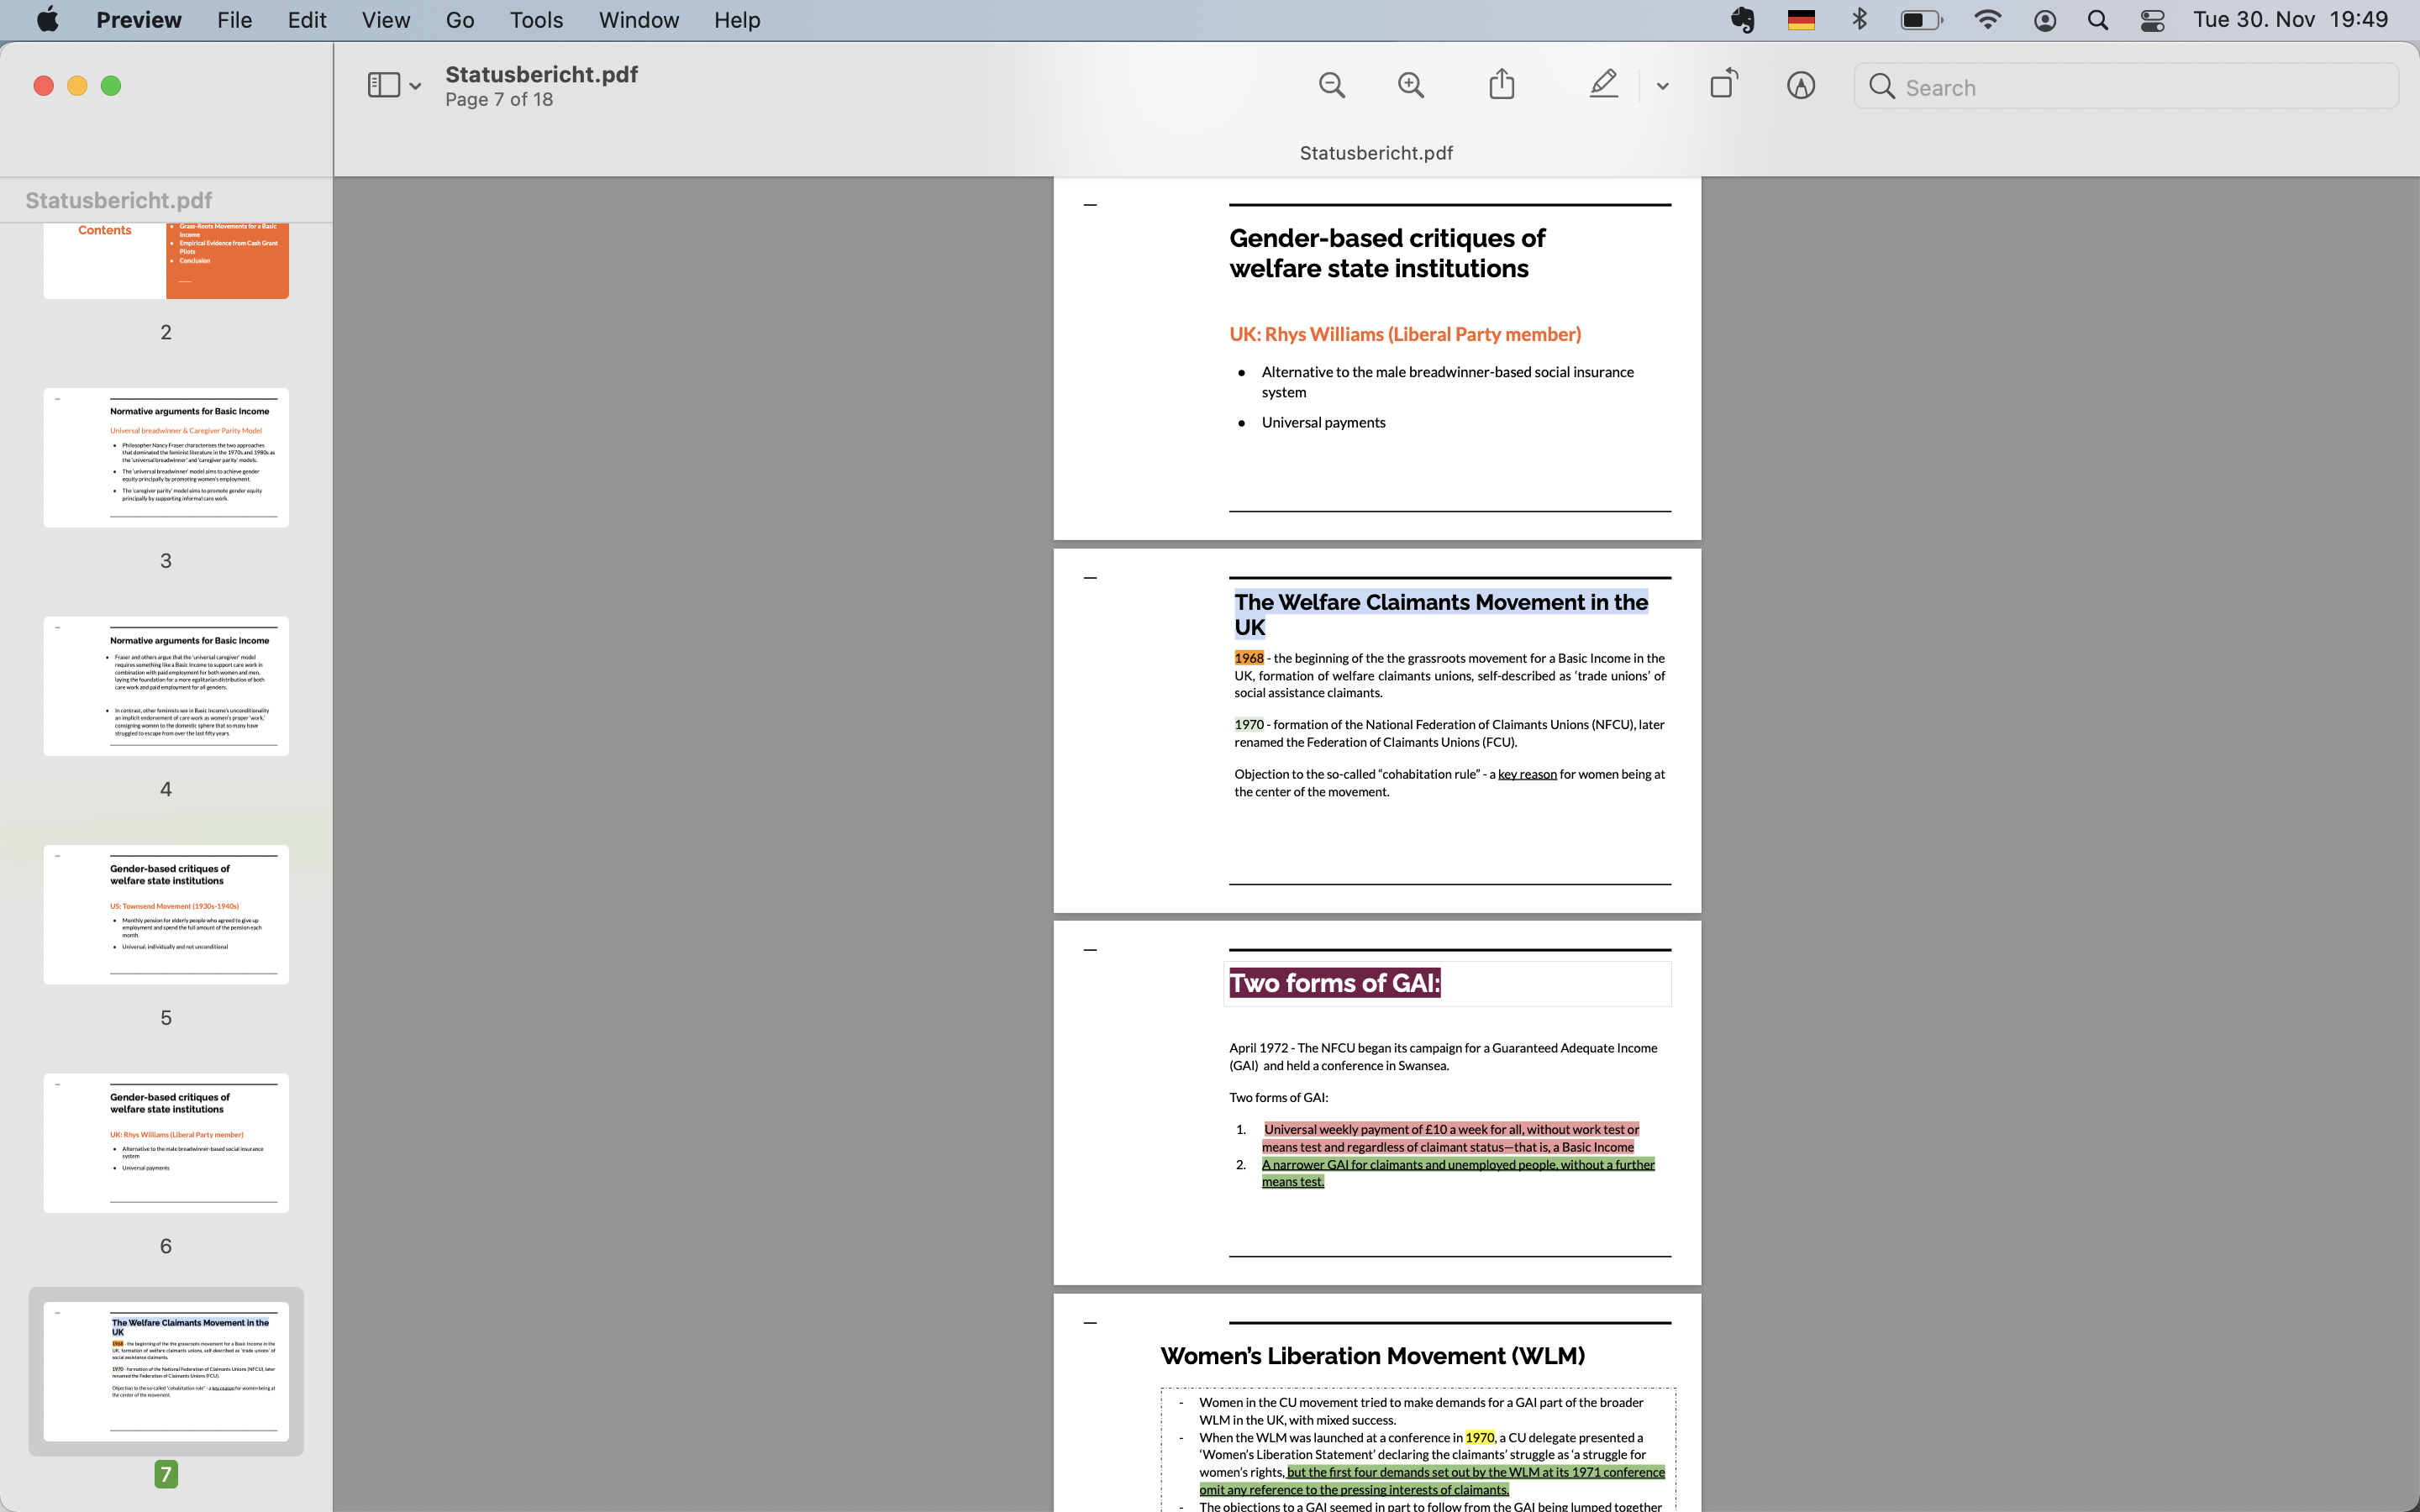Open the Evernote menu bar icon
2420x1512 pixels.
[x=1742, y=20]
